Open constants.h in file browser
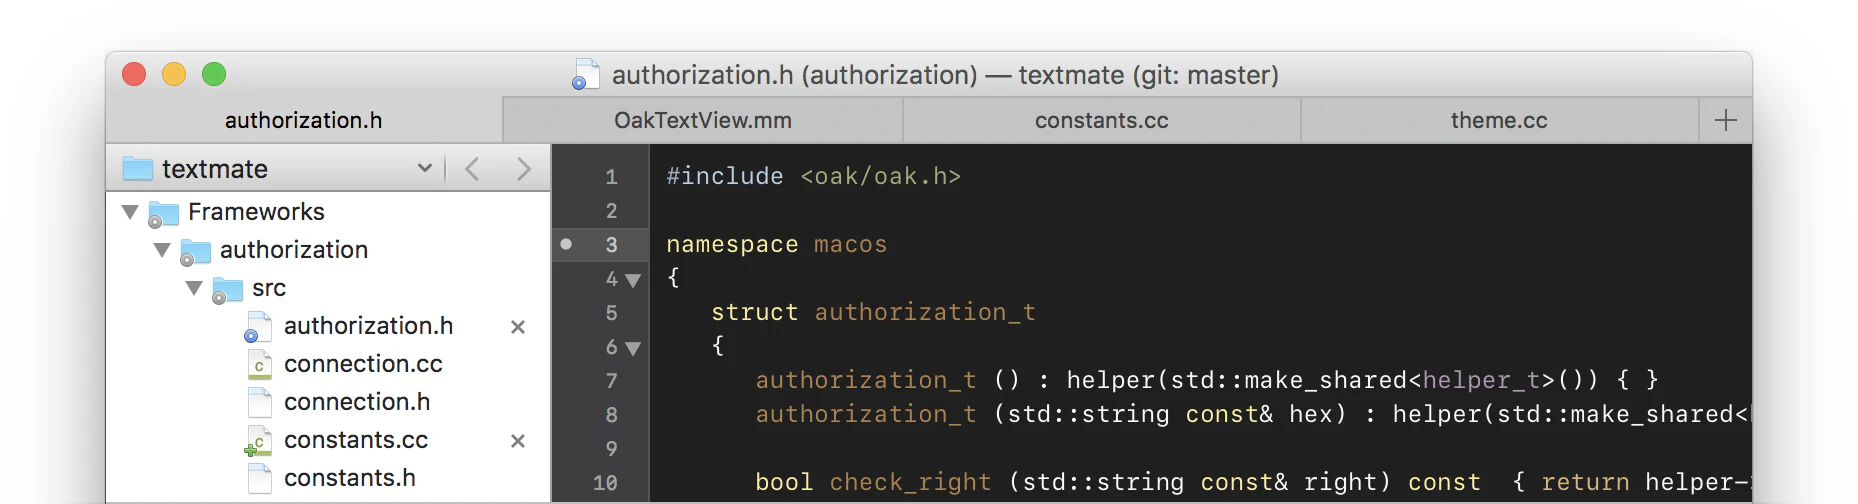This screenshot has width=1858, height=504. click(x=350, y=478)
